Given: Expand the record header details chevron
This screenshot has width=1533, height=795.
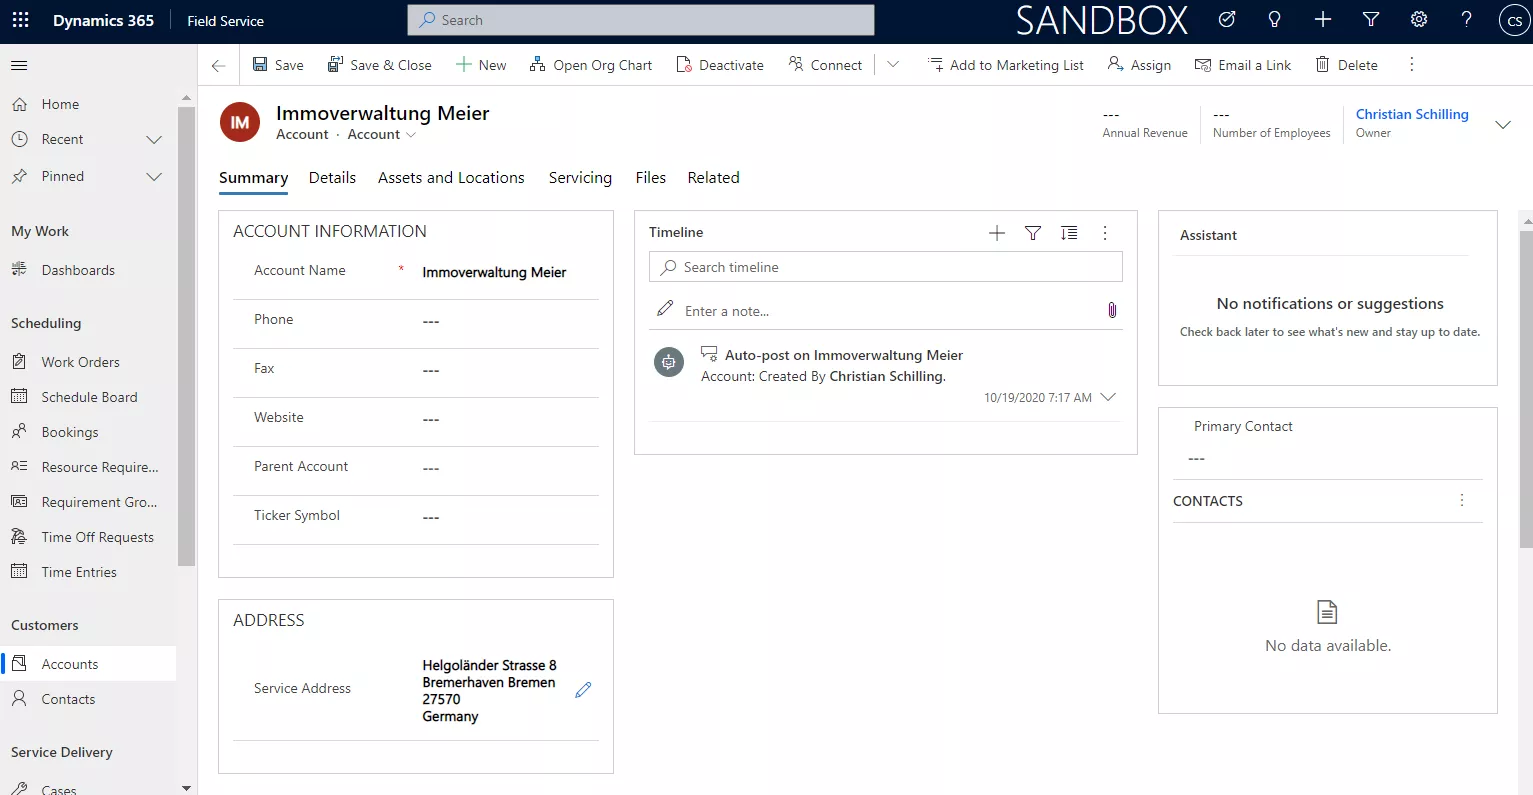Looking at the screenshot, I should point(1502,124).
